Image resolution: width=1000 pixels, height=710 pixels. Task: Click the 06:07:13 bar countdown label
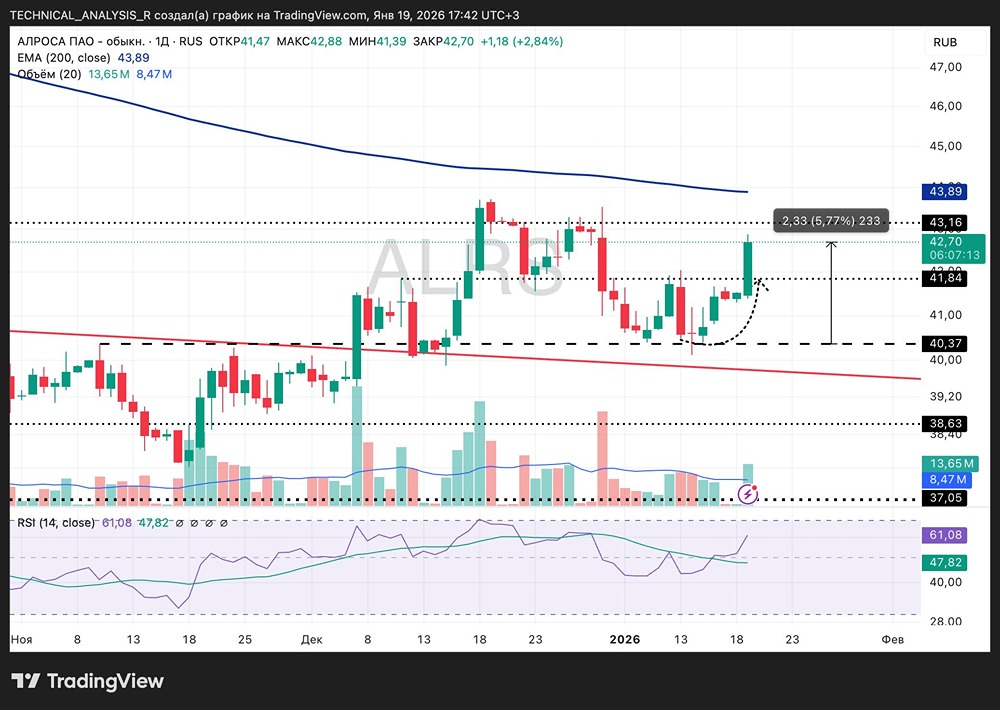954,255
